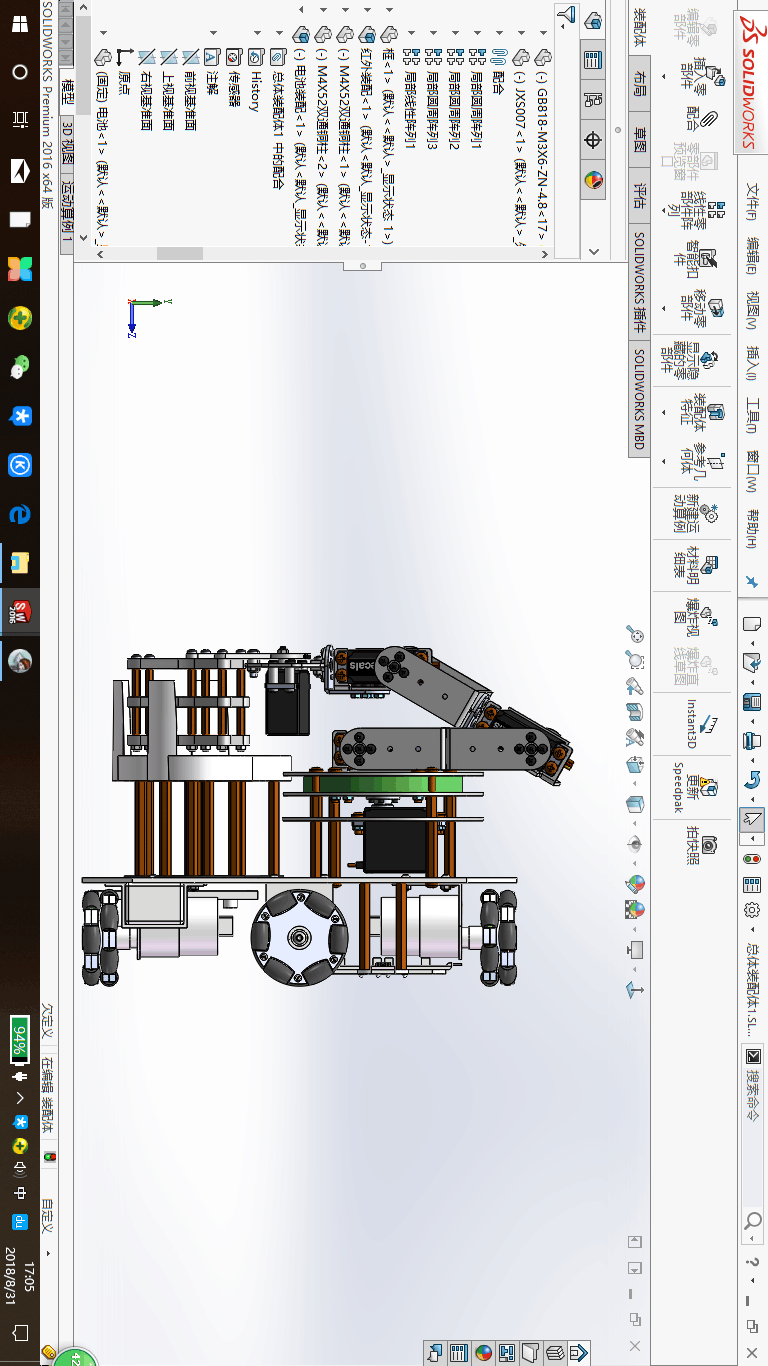Toggle Hide/Show Items eye icon

[x=634, y=845]
